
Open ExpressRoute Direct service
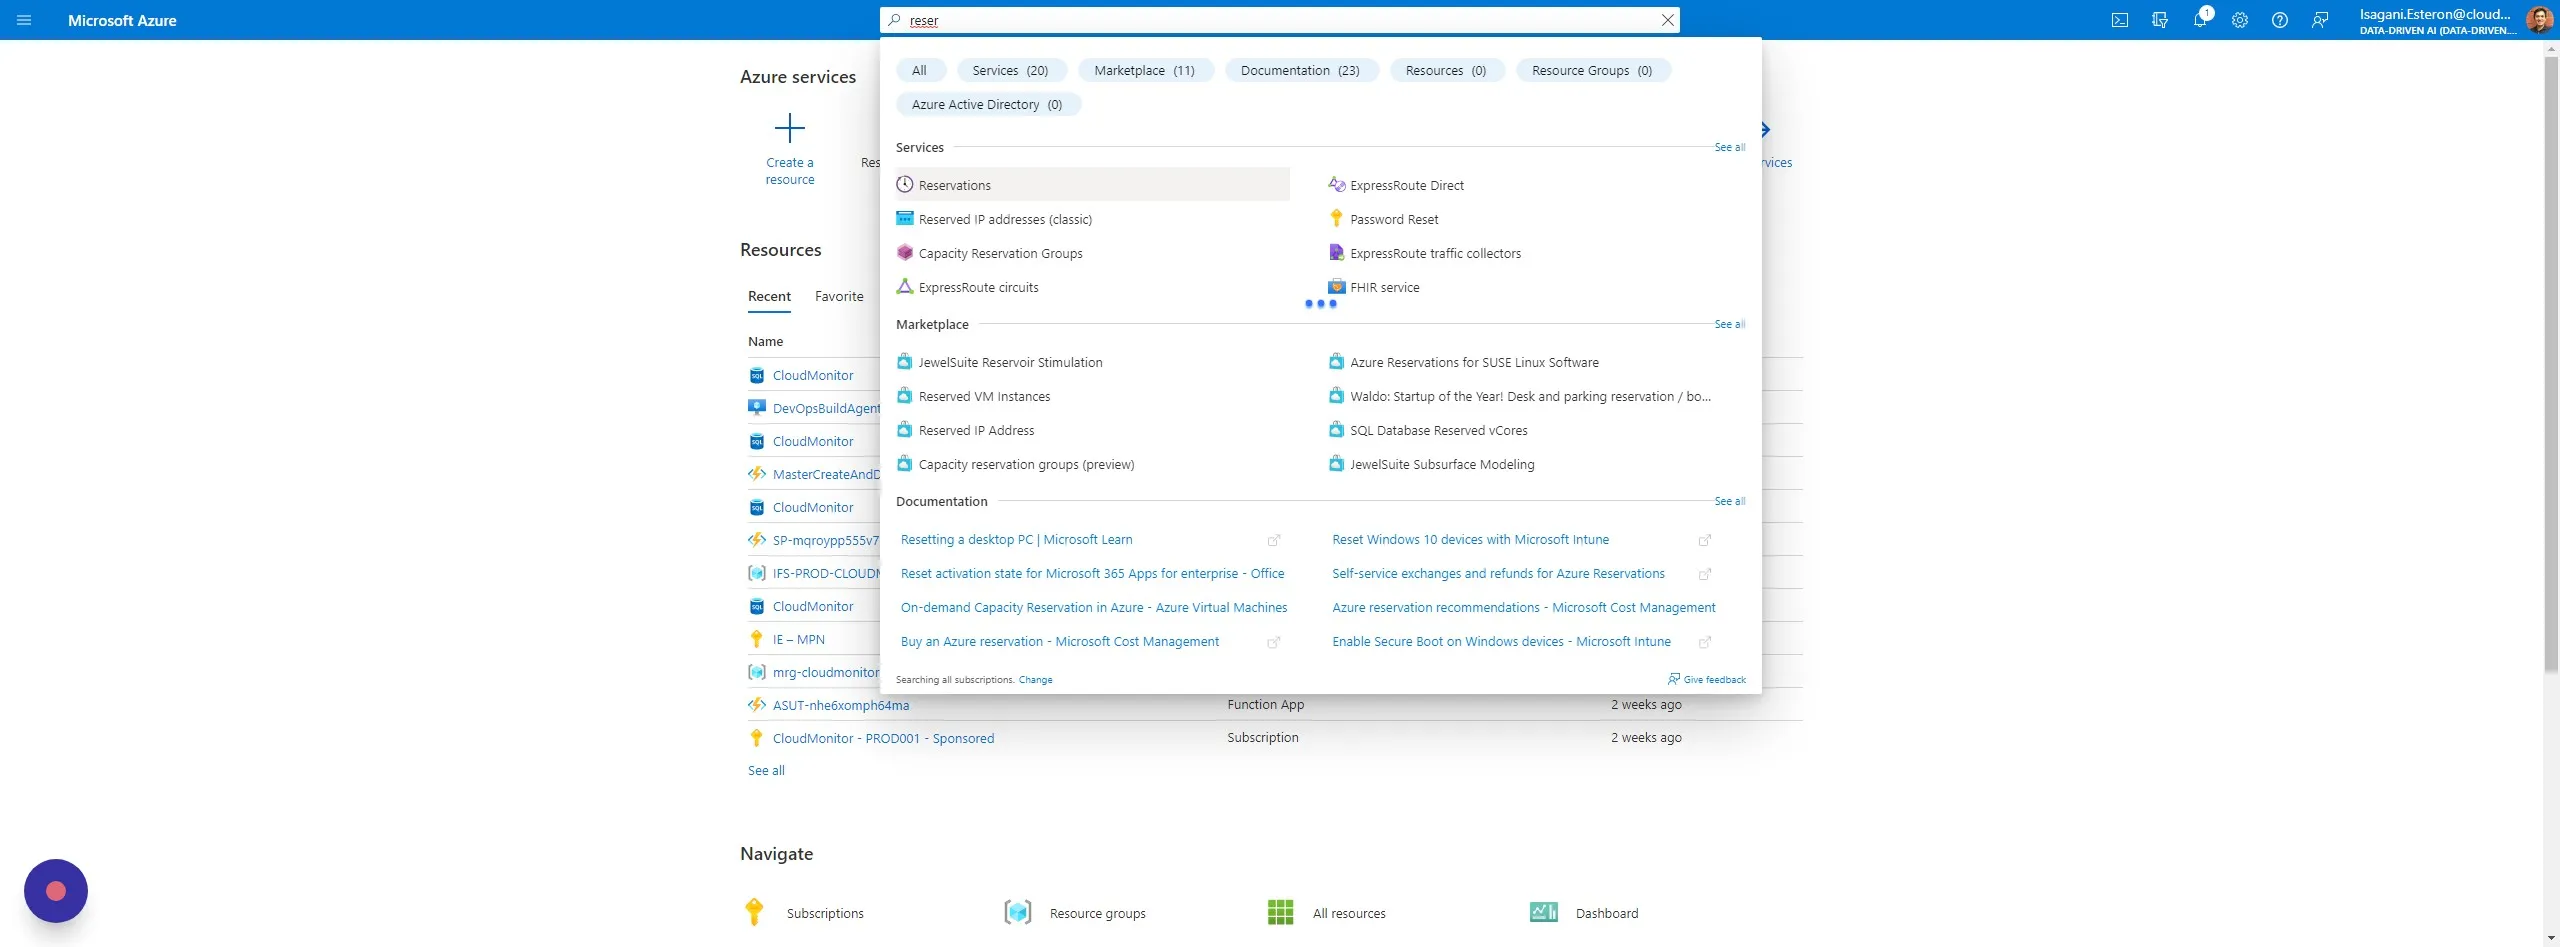(x=1396, y=185)
